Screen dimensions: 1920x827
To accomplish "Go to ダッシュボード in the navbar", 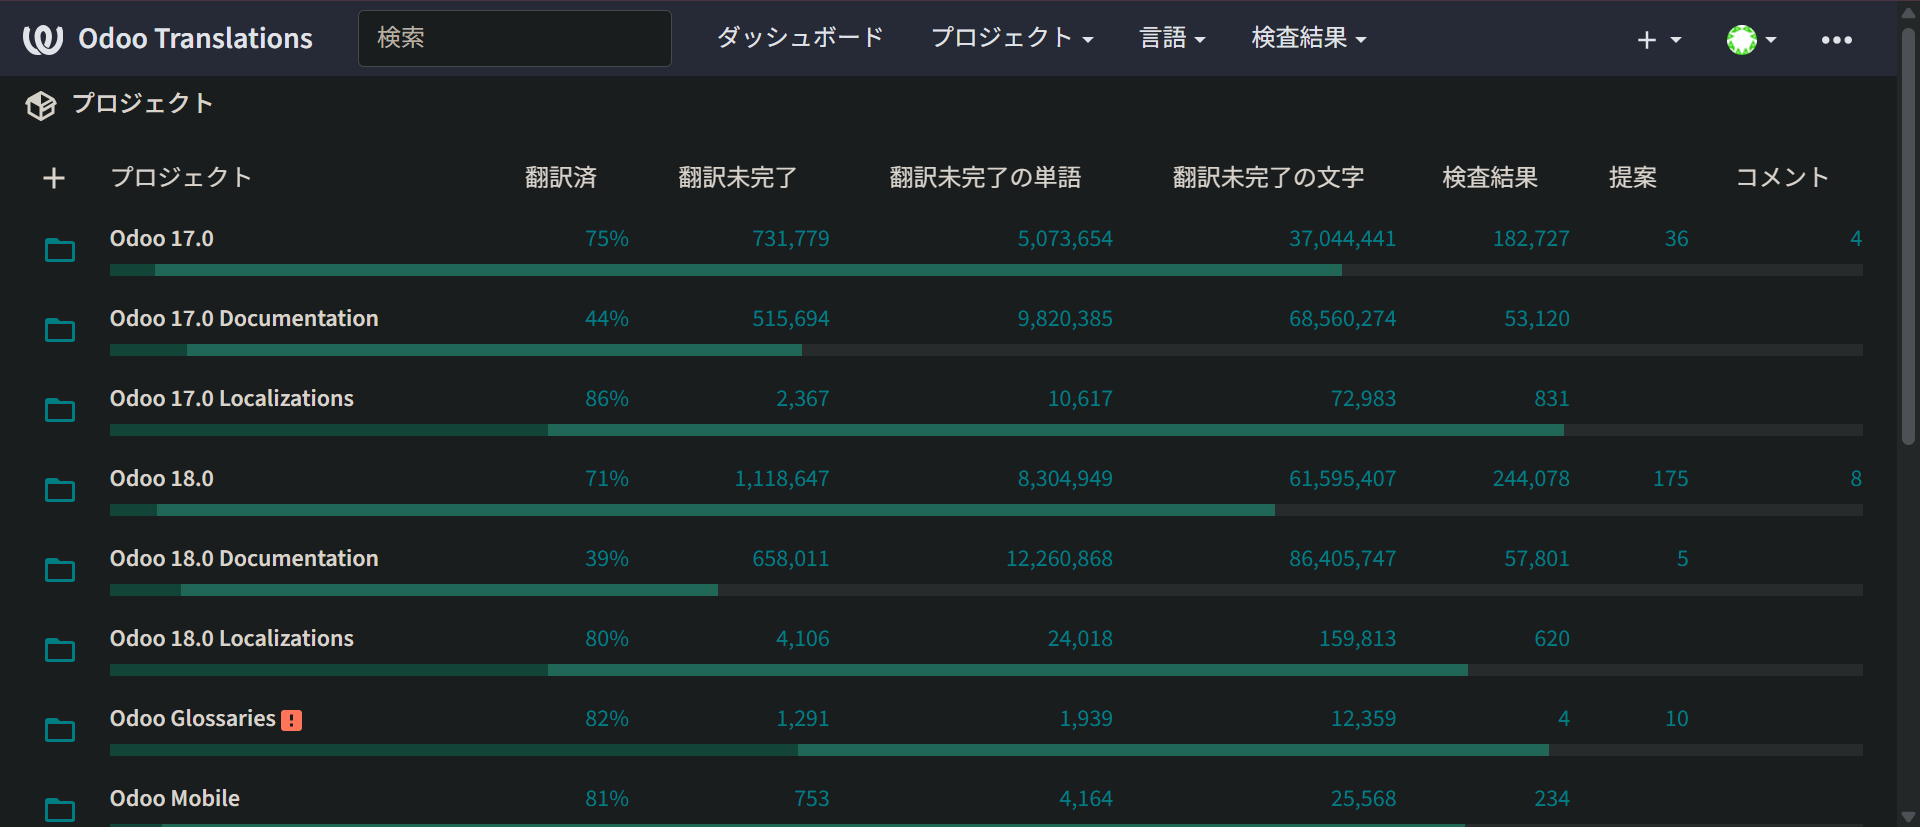I will [x=800, y=38].
